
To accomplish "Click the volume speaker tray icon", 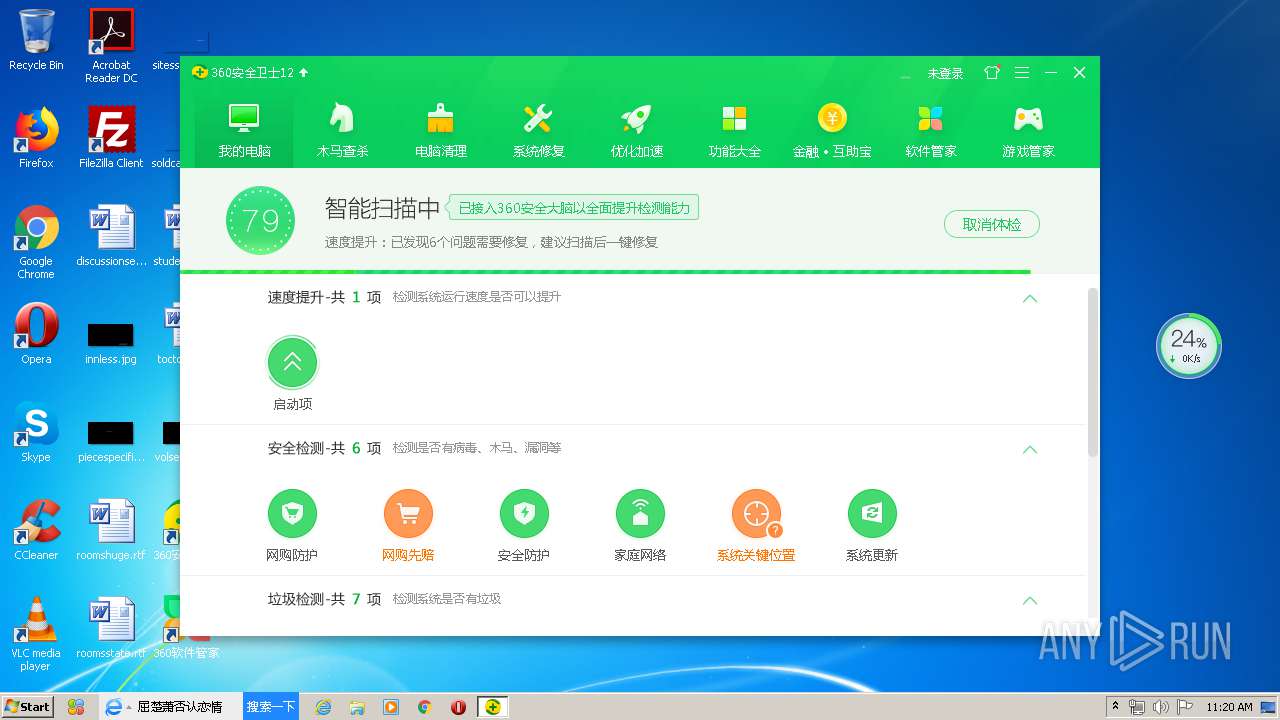I will tap(1160, 707).
